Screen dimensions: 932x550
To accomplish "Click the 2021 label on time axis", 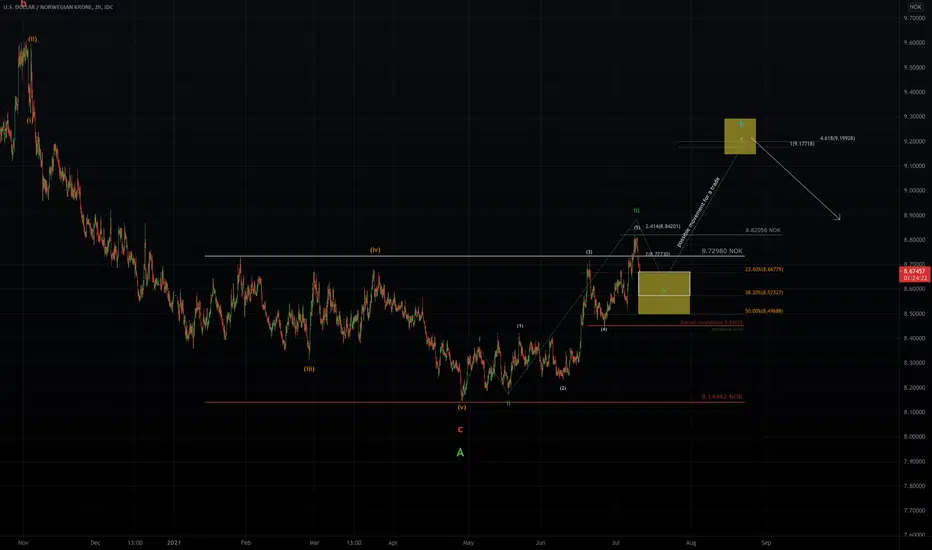I will coord(174,543).
